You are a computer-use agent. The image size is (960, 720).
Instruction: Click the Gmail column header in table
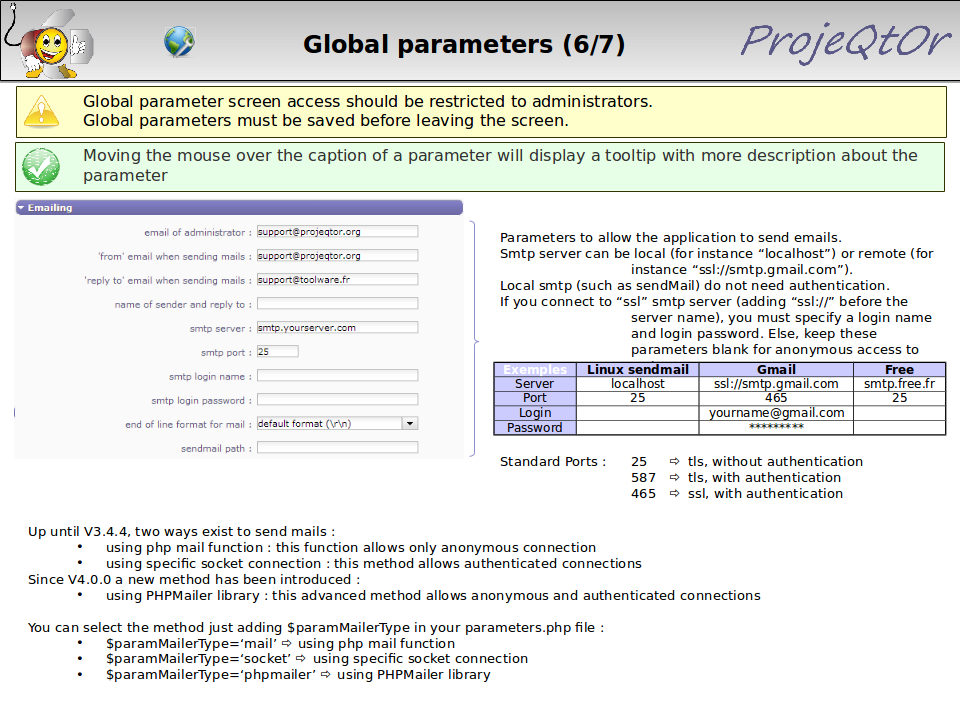[776, 369]
